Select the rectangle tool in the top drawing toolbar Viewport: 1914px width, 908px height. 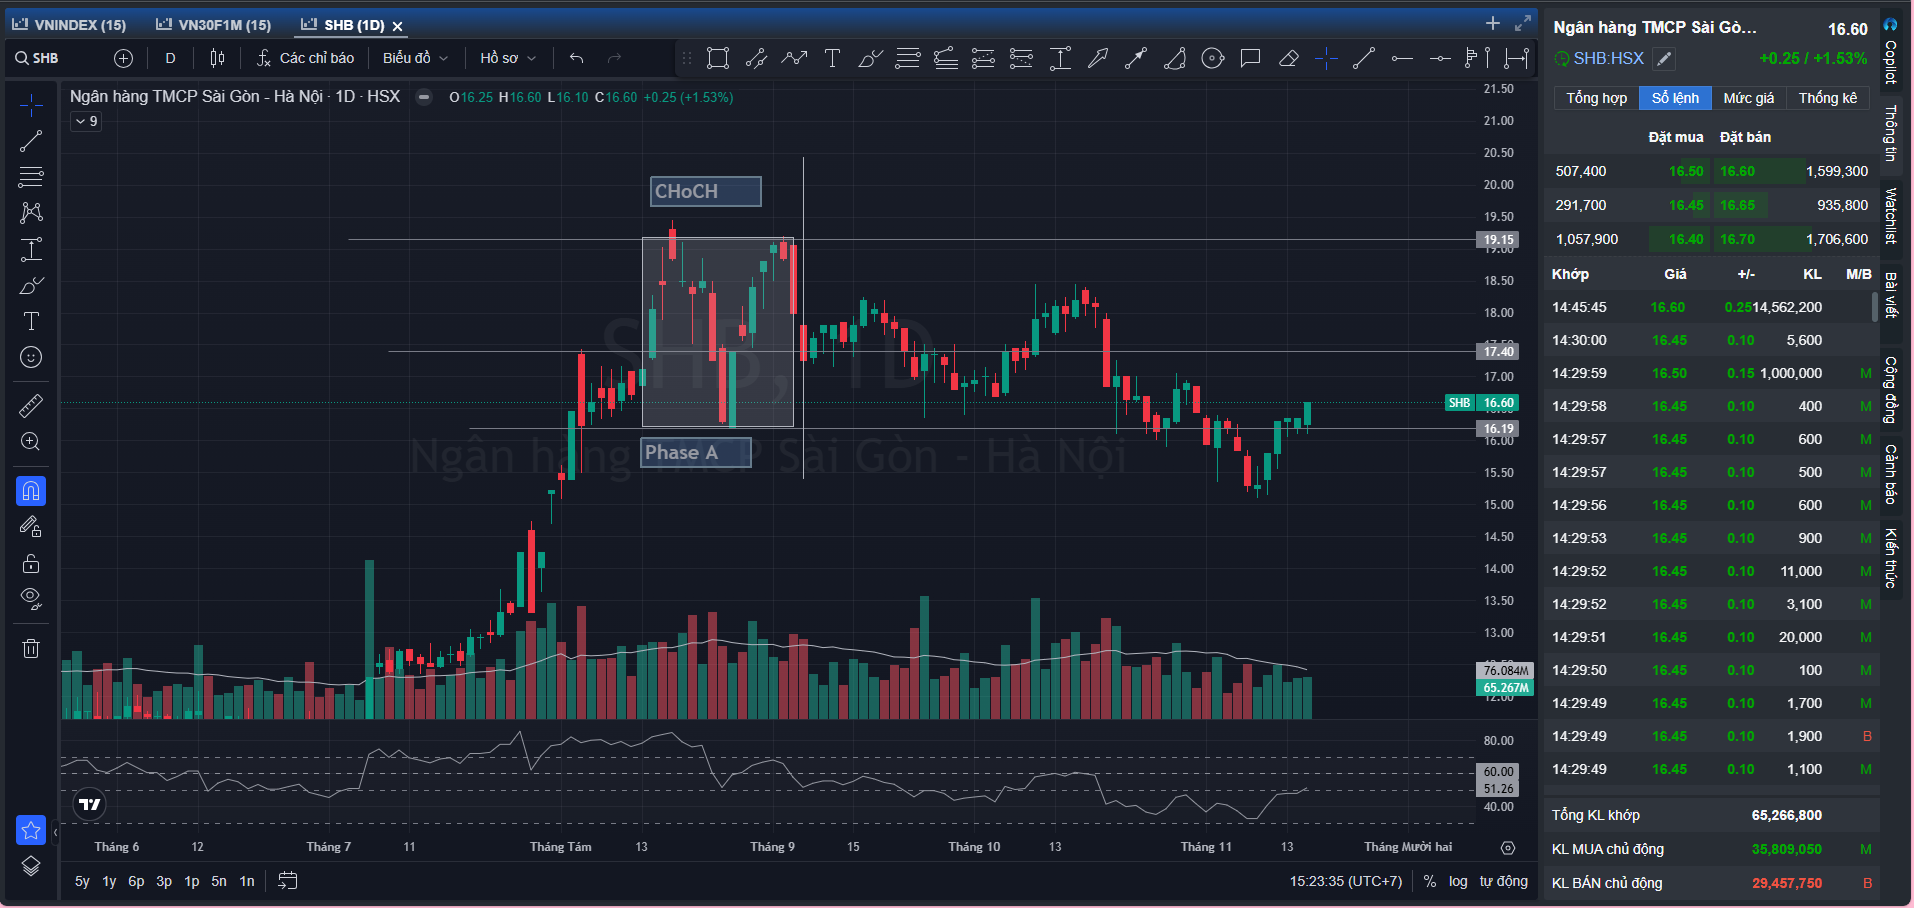(718, 58)
